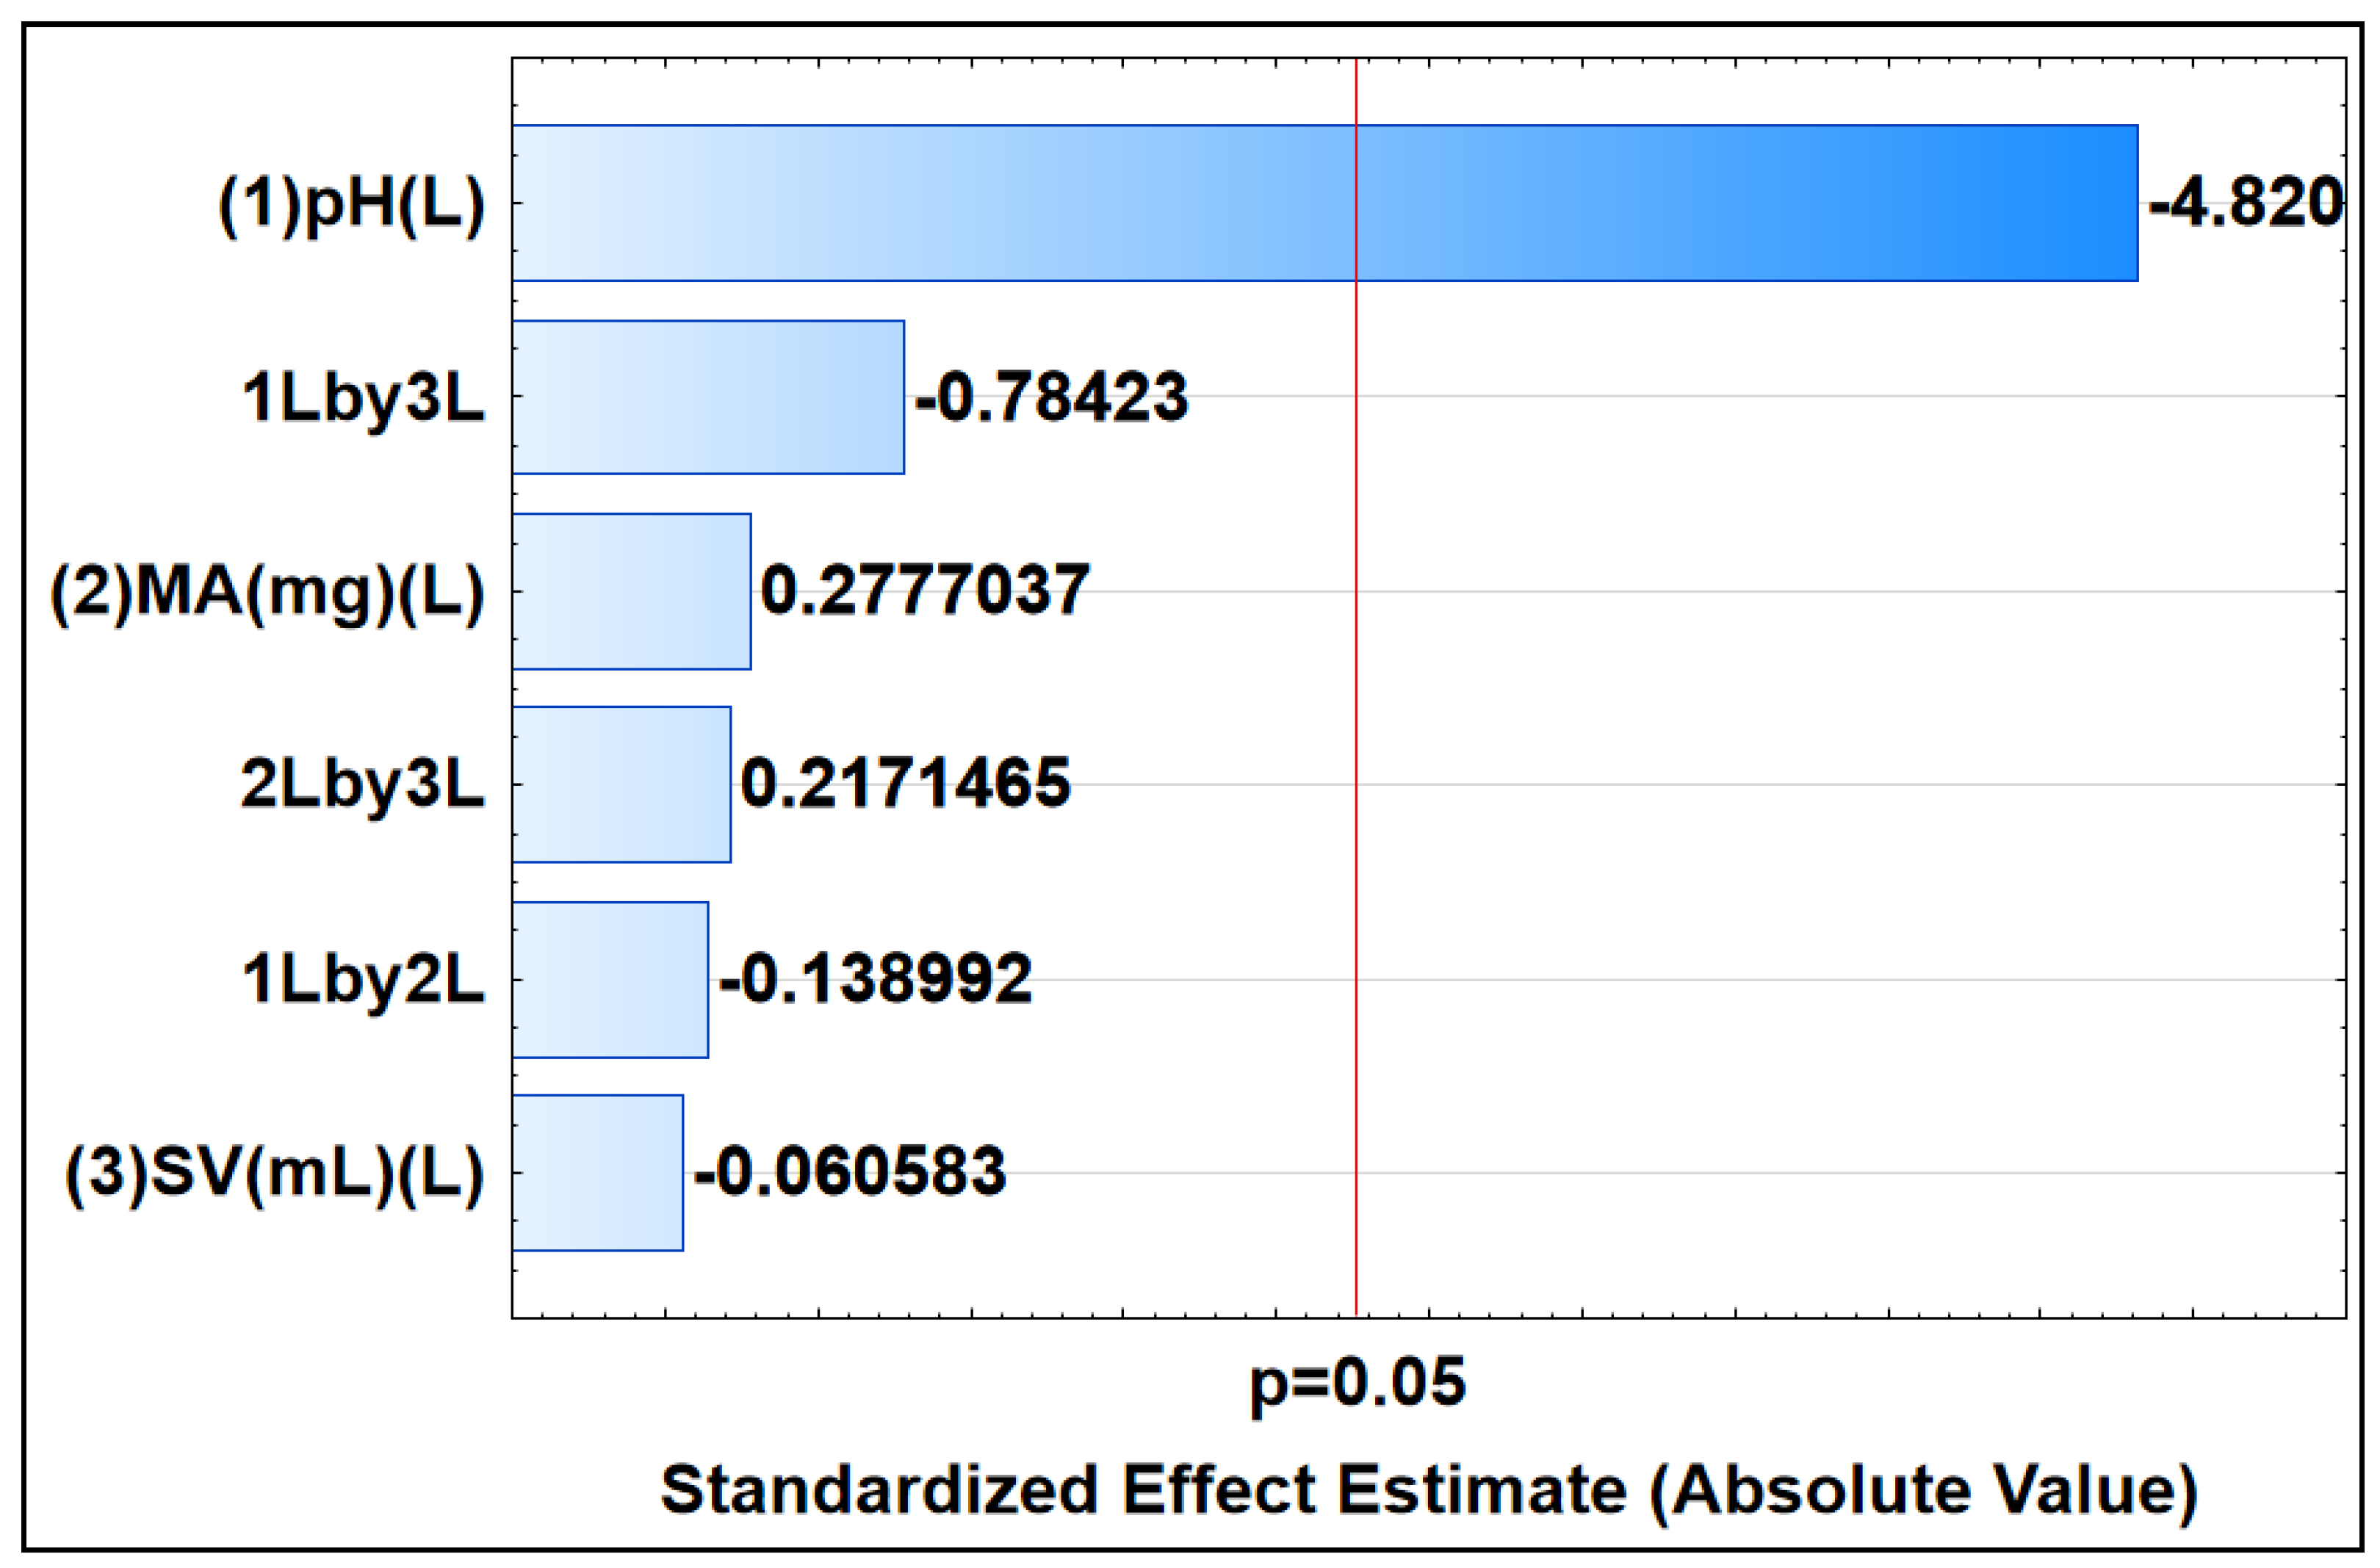Click the (3)SV(mL)(L) axis label
Screen dimensions: 2380x1568
(275, 1172)
